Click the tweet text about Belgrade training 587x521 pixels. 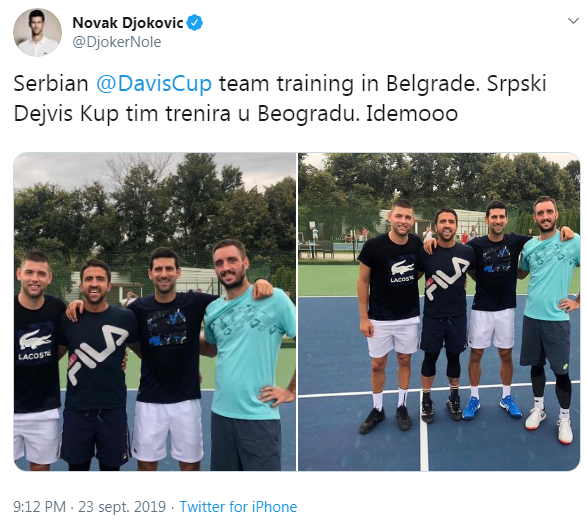(280, 98)
